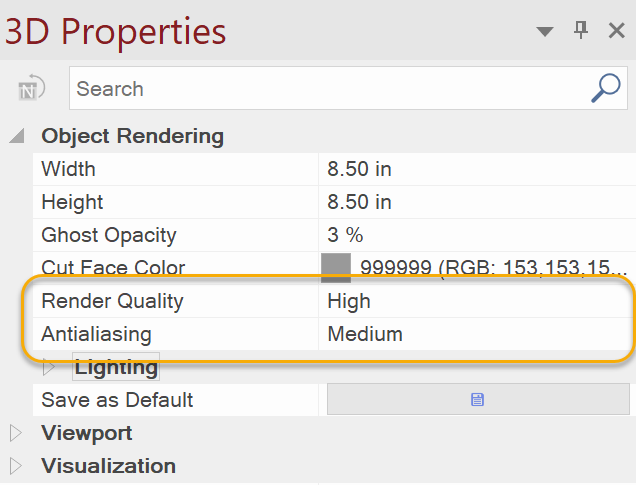The width and height of the screenshot is (636, 485).
Task: Expand the Lighting section
Action: pos(50,367)
